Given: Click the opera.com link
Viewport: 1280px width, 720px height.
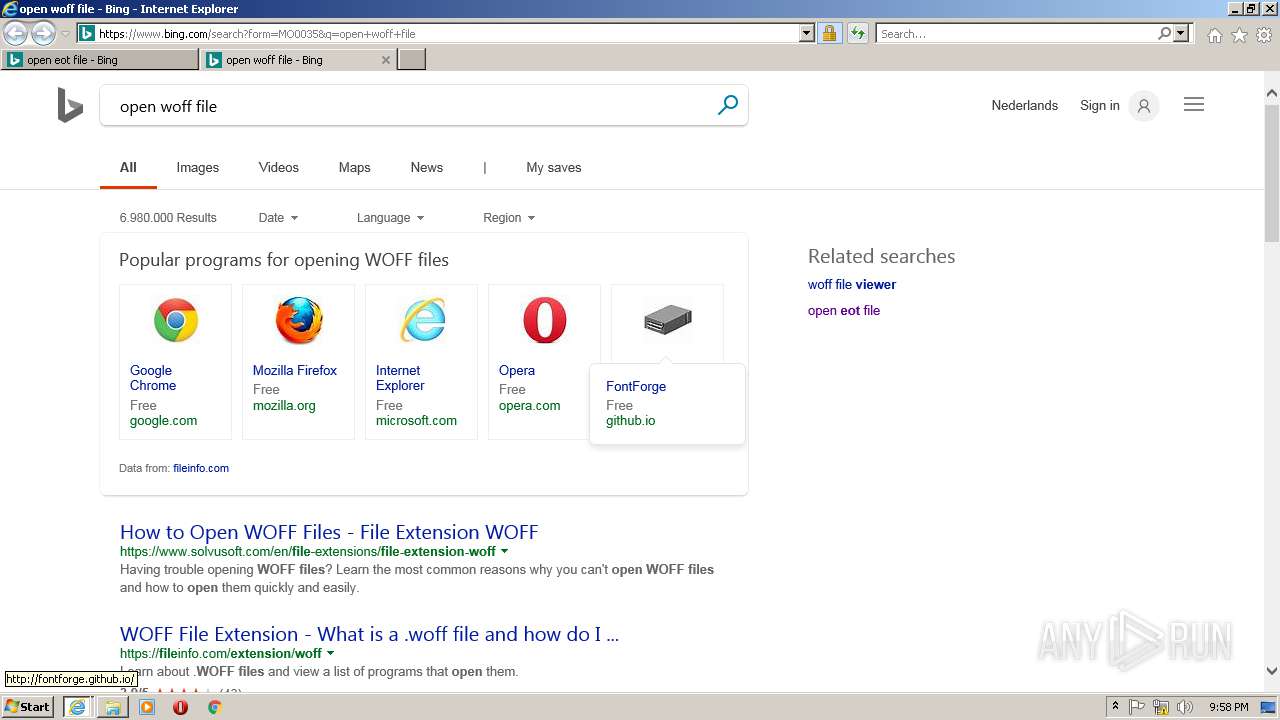Looking at the screenshot, I should pyautogui.click(x=529, y=405).
